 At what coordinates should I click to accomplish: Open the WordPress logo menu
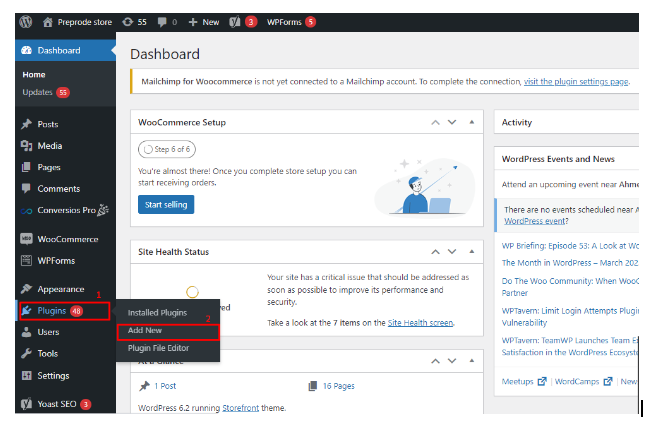pos(26,22)
